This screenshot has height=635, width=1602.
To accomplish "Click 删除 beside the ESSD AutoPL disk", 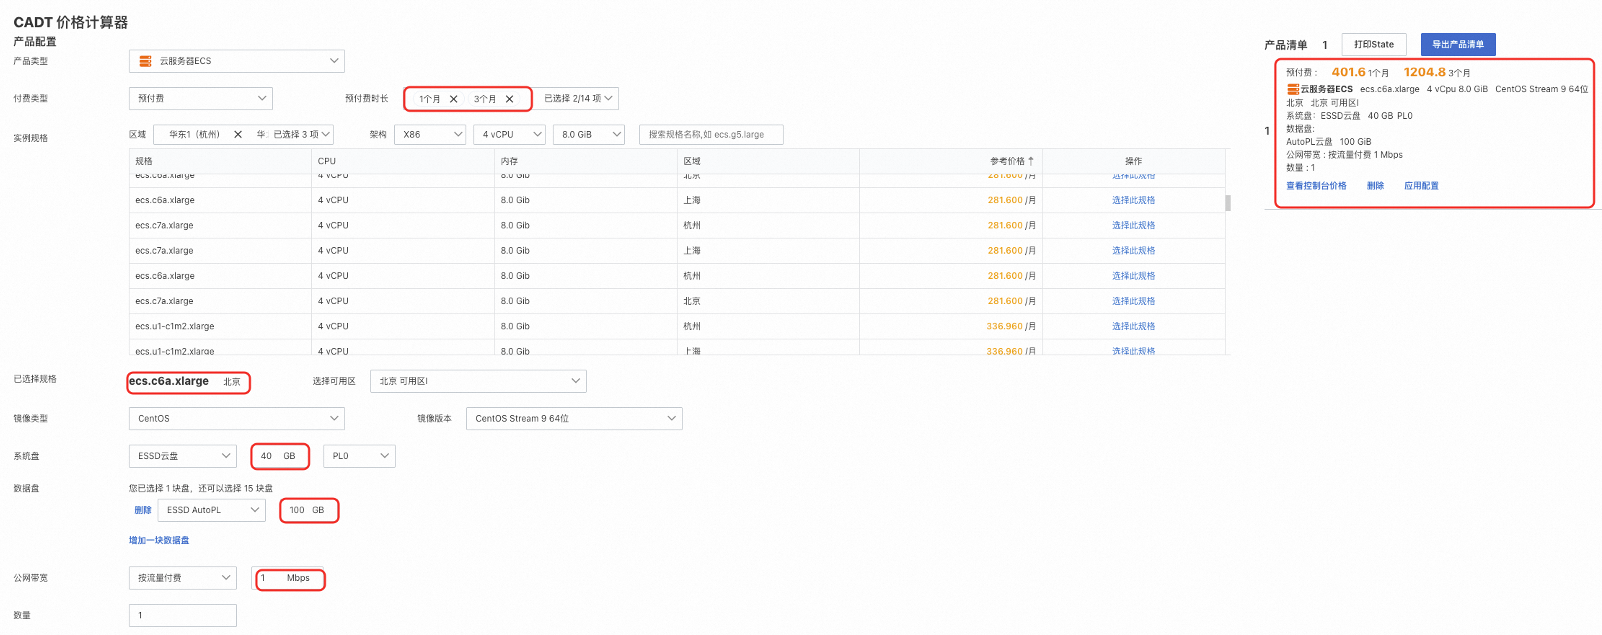I will pyautogui.click(x=143, y=510).
